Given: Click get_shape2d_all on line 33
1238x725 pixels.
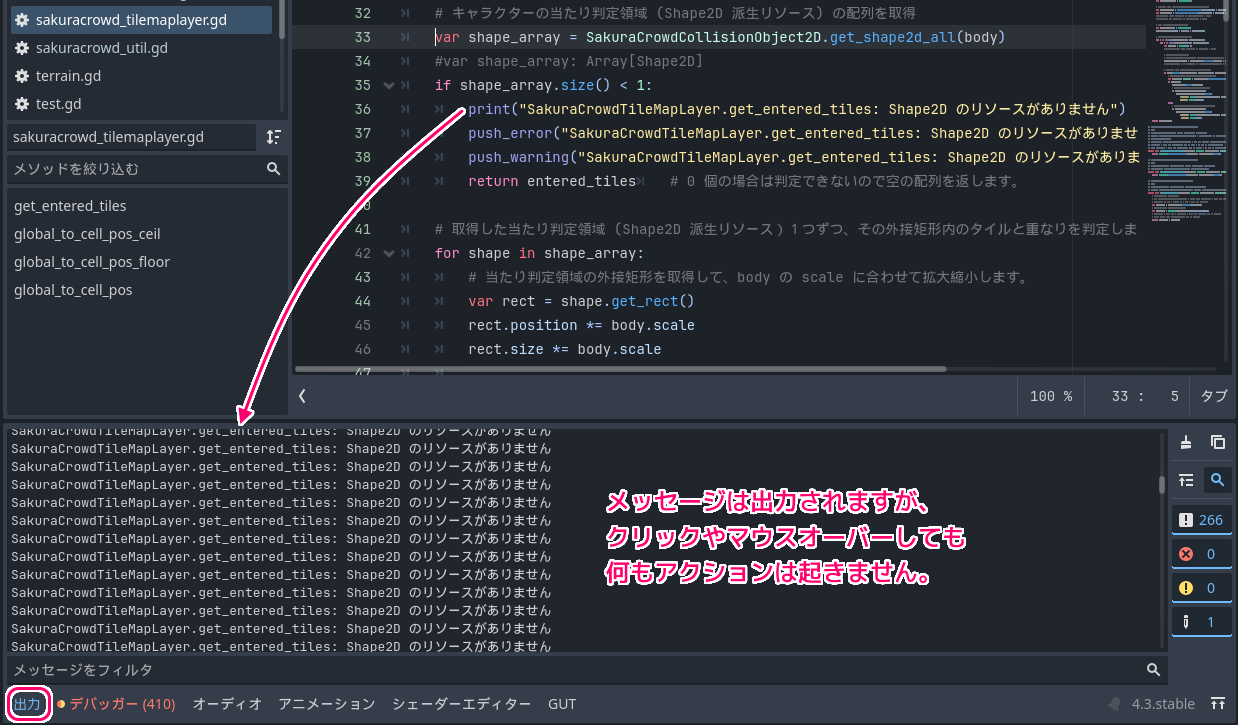Looking at the screenshot, I should tap(888, 37).
